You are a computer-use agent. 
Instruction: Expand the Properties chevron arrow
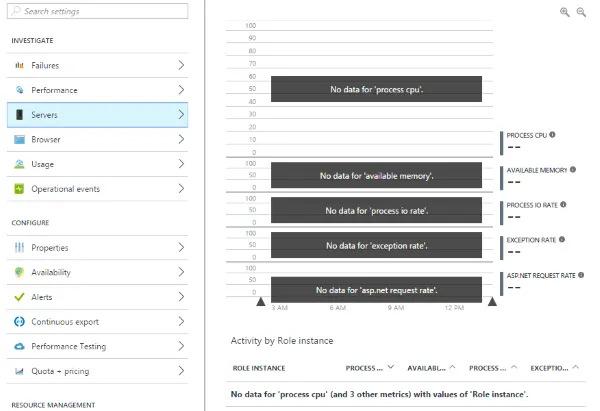[x=181, y=247]
